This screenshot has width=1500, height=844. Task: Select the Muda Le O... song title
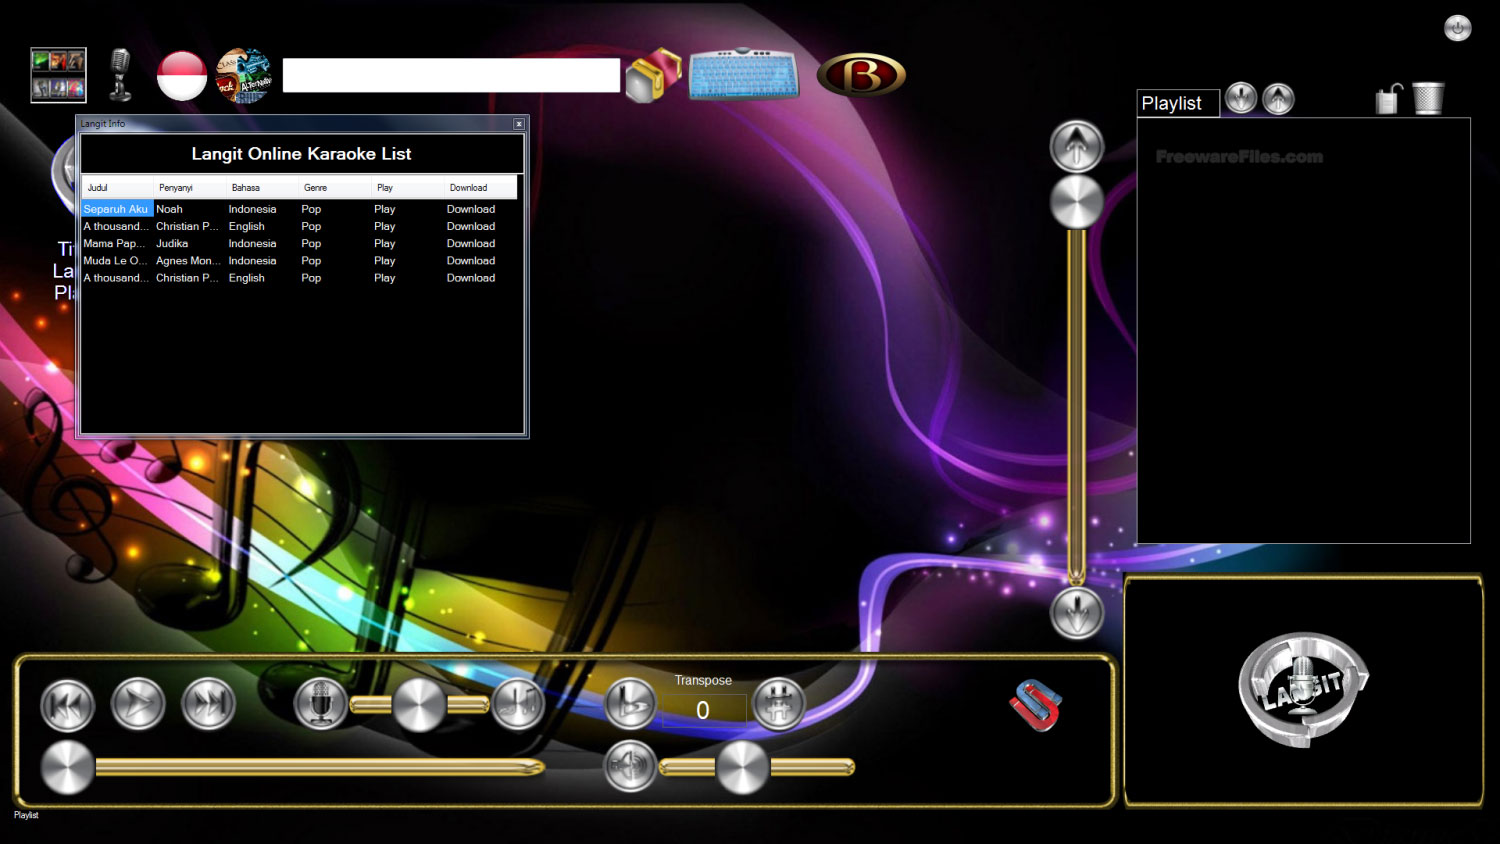point(115,260)
